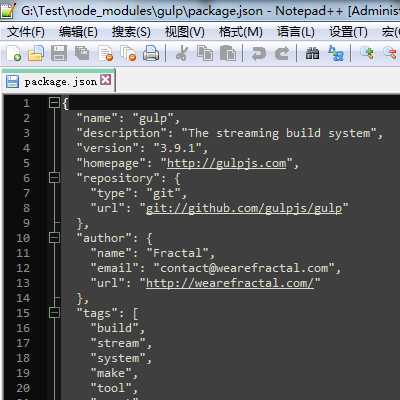Viewport: 400px width, 400px height.
Task: Open a file with folder icon
Action: 36,53
